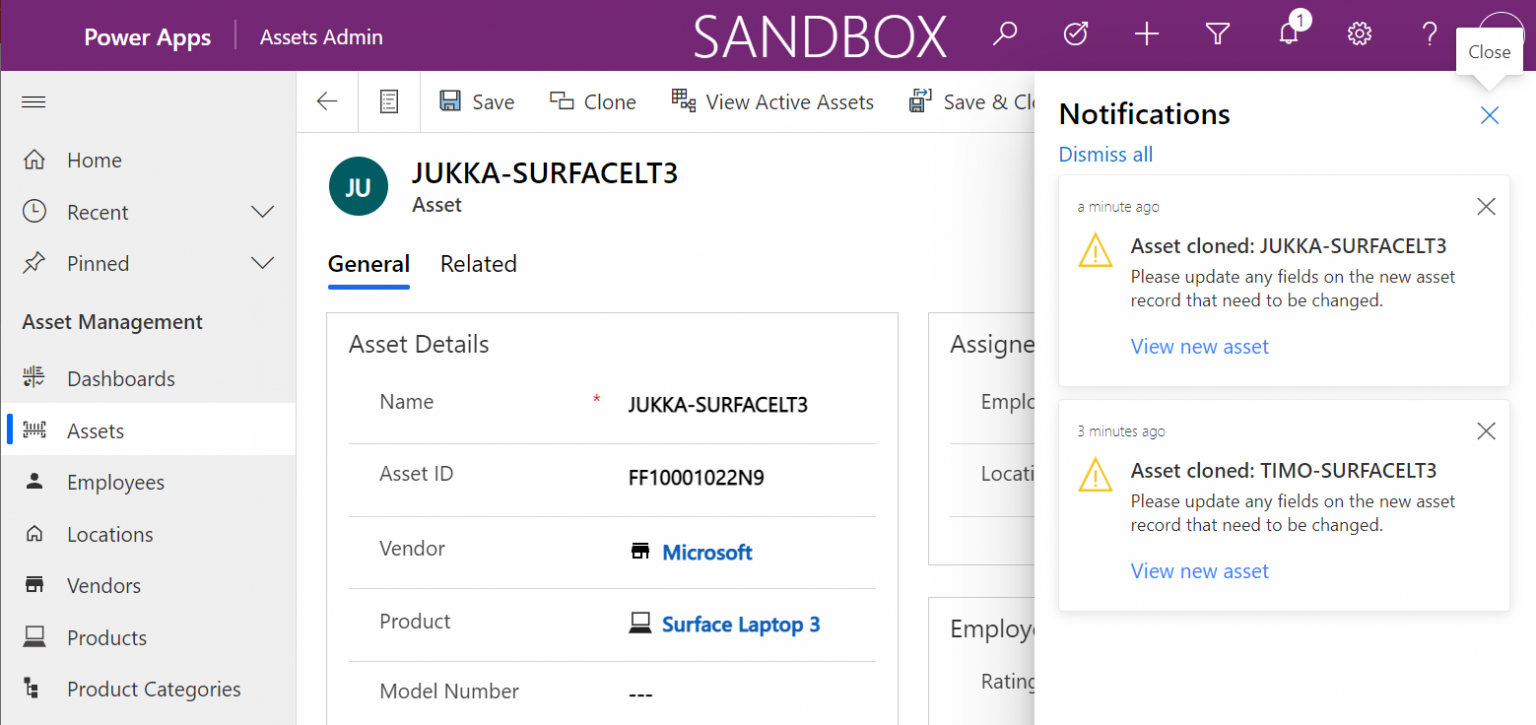The height and width of the screenshot is (725, 1536).
Task: Click the Power Apps title
Action: (x=147, y=38)
